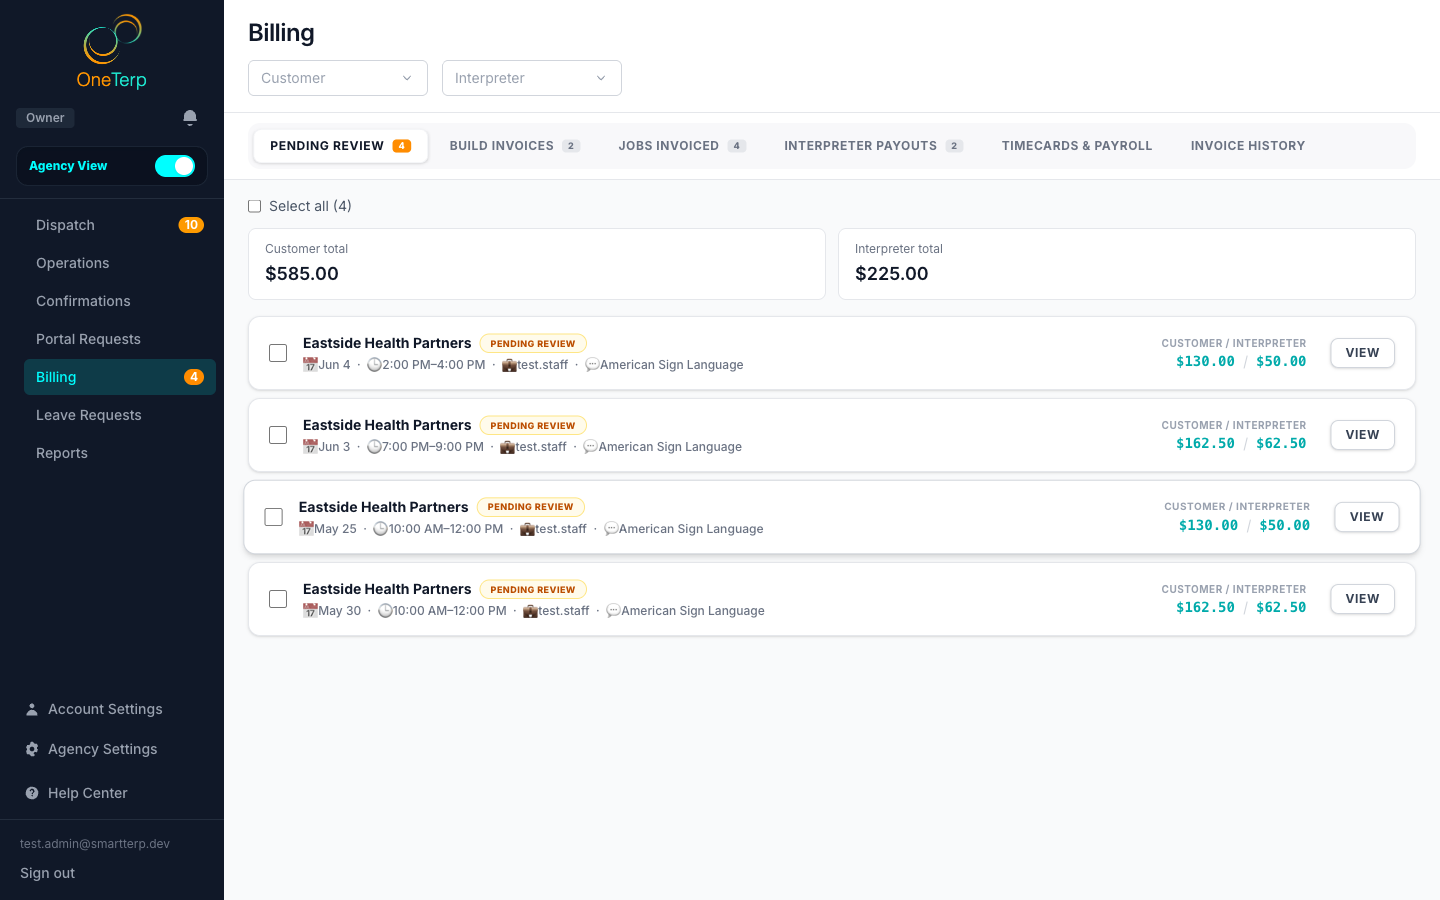The image size is (1440, 900).
Task: Click briefcase icon in Jun 3 row
Action: click(507, 447)
